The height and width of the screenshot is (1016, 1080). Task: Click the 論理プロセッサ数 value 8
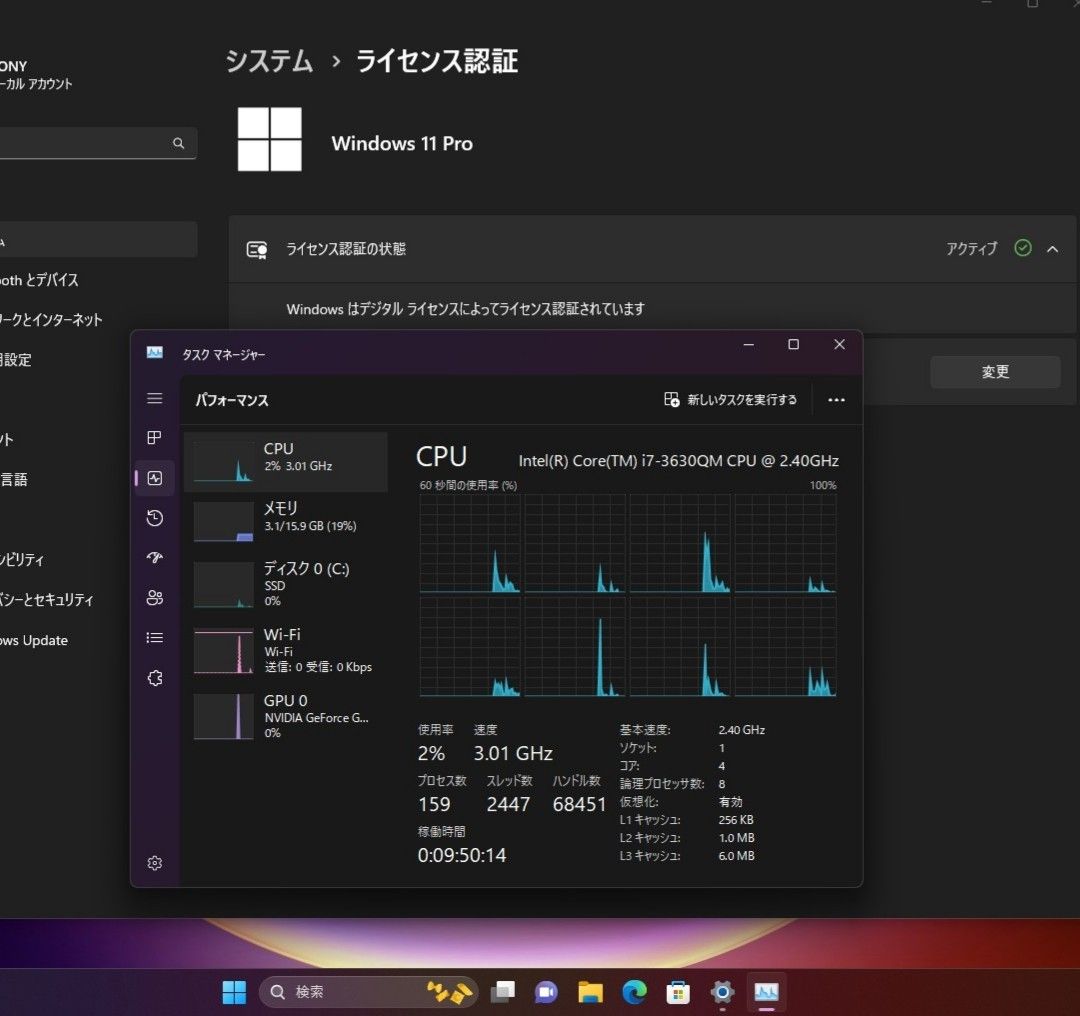coord(722,784)
